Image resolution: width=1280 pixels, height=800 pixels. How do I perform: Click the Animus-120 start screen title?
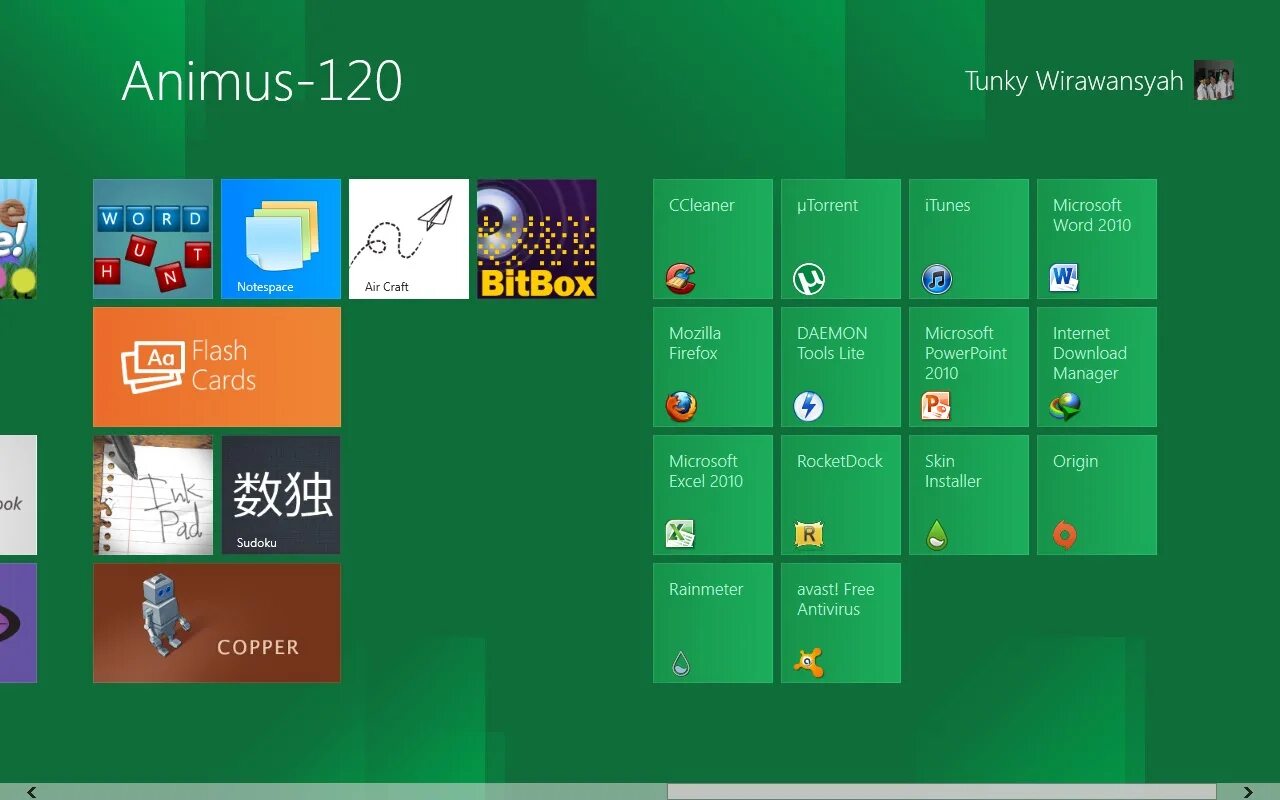pos(262,81)
